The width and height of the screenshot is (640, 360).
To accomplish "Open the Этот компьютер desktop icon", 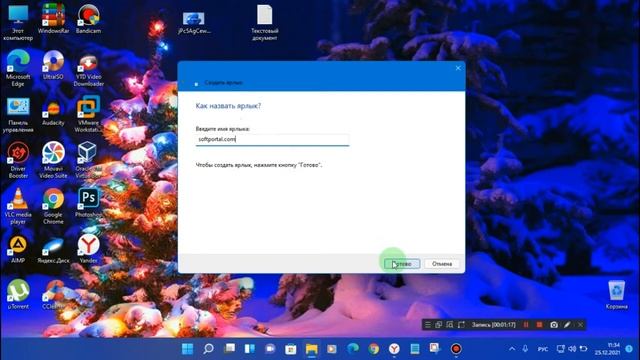I will [18, 22].
